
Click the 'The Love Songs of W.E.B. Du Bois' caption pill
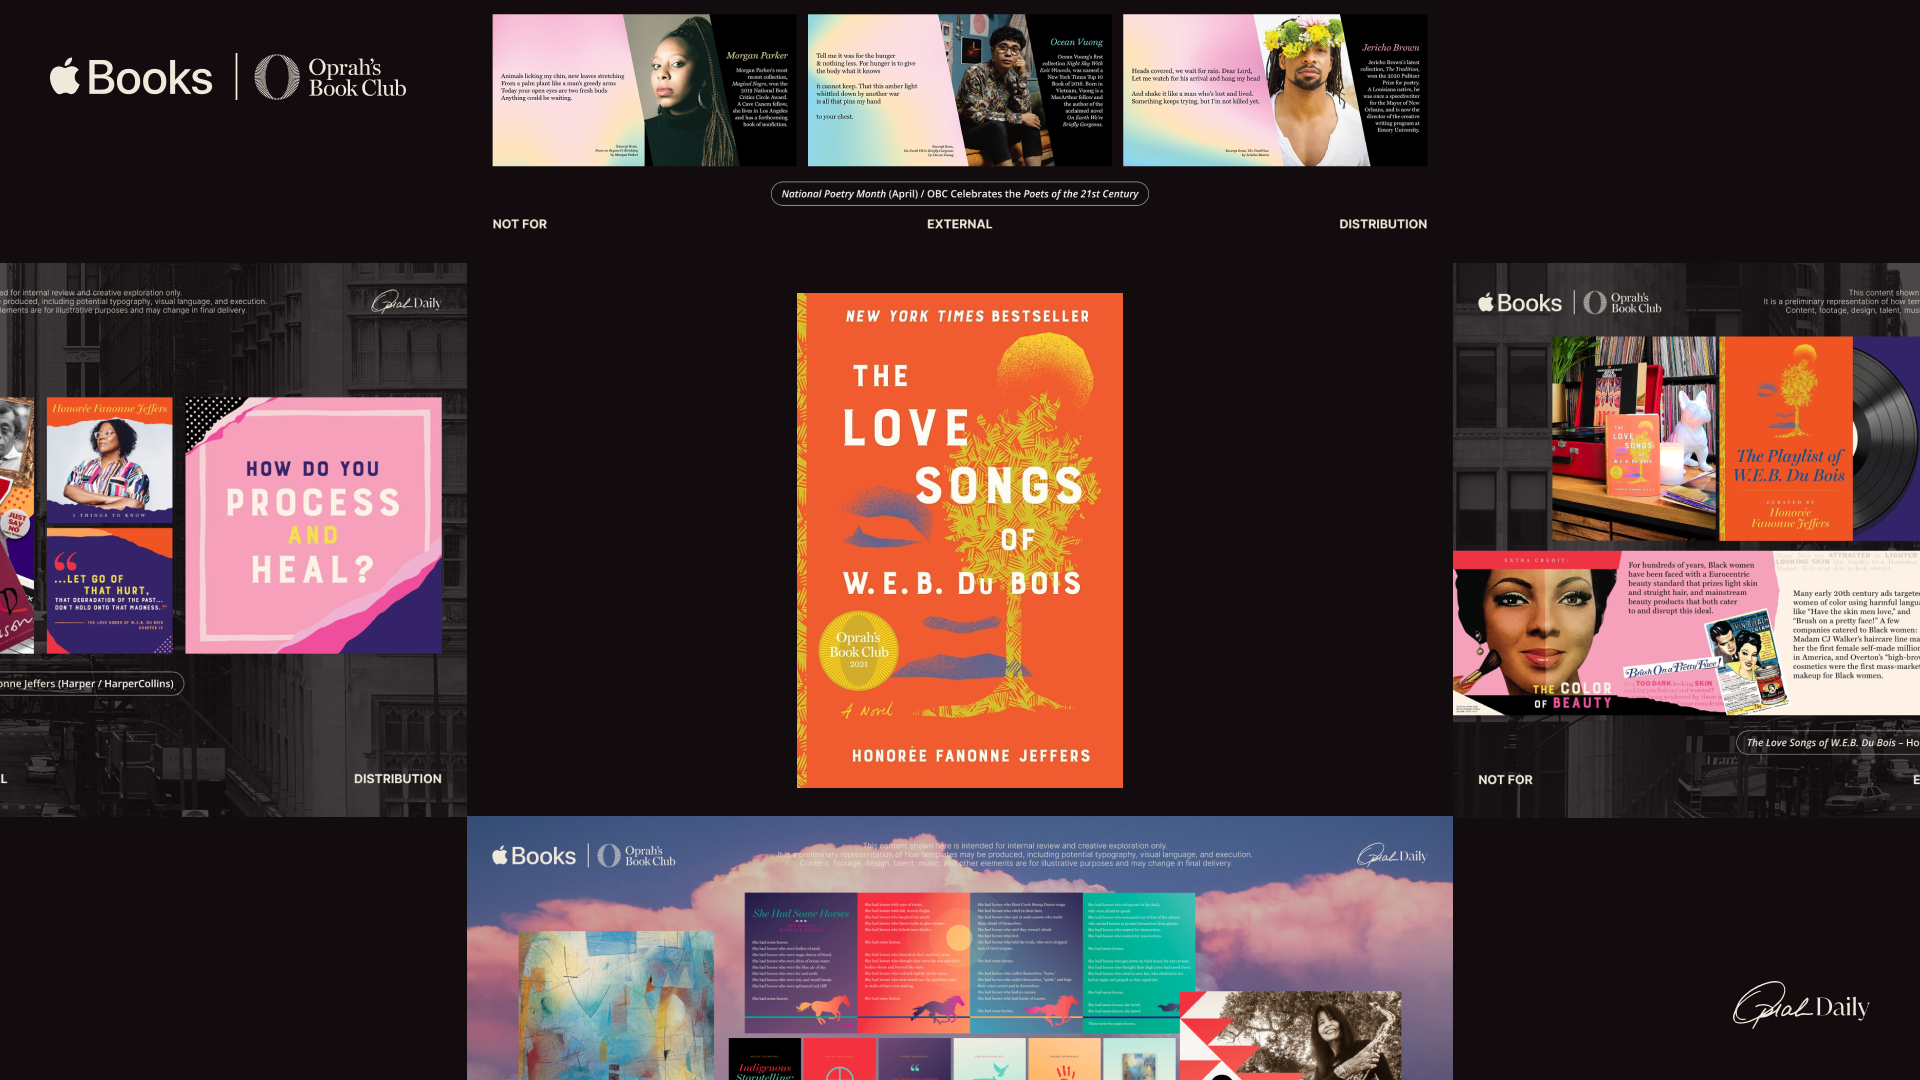pyautogui.click(x=1829, y=743)
